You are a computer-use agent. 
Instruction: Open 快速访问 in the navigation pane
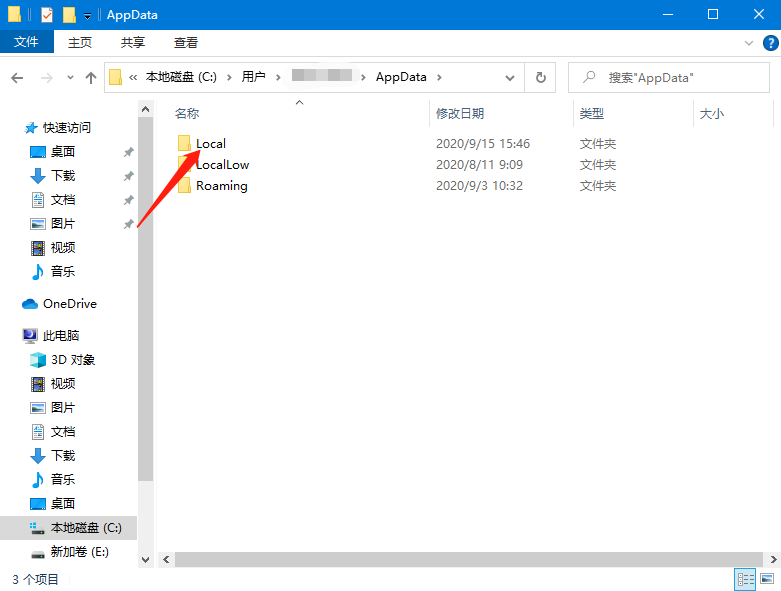[x=67, y=127]
